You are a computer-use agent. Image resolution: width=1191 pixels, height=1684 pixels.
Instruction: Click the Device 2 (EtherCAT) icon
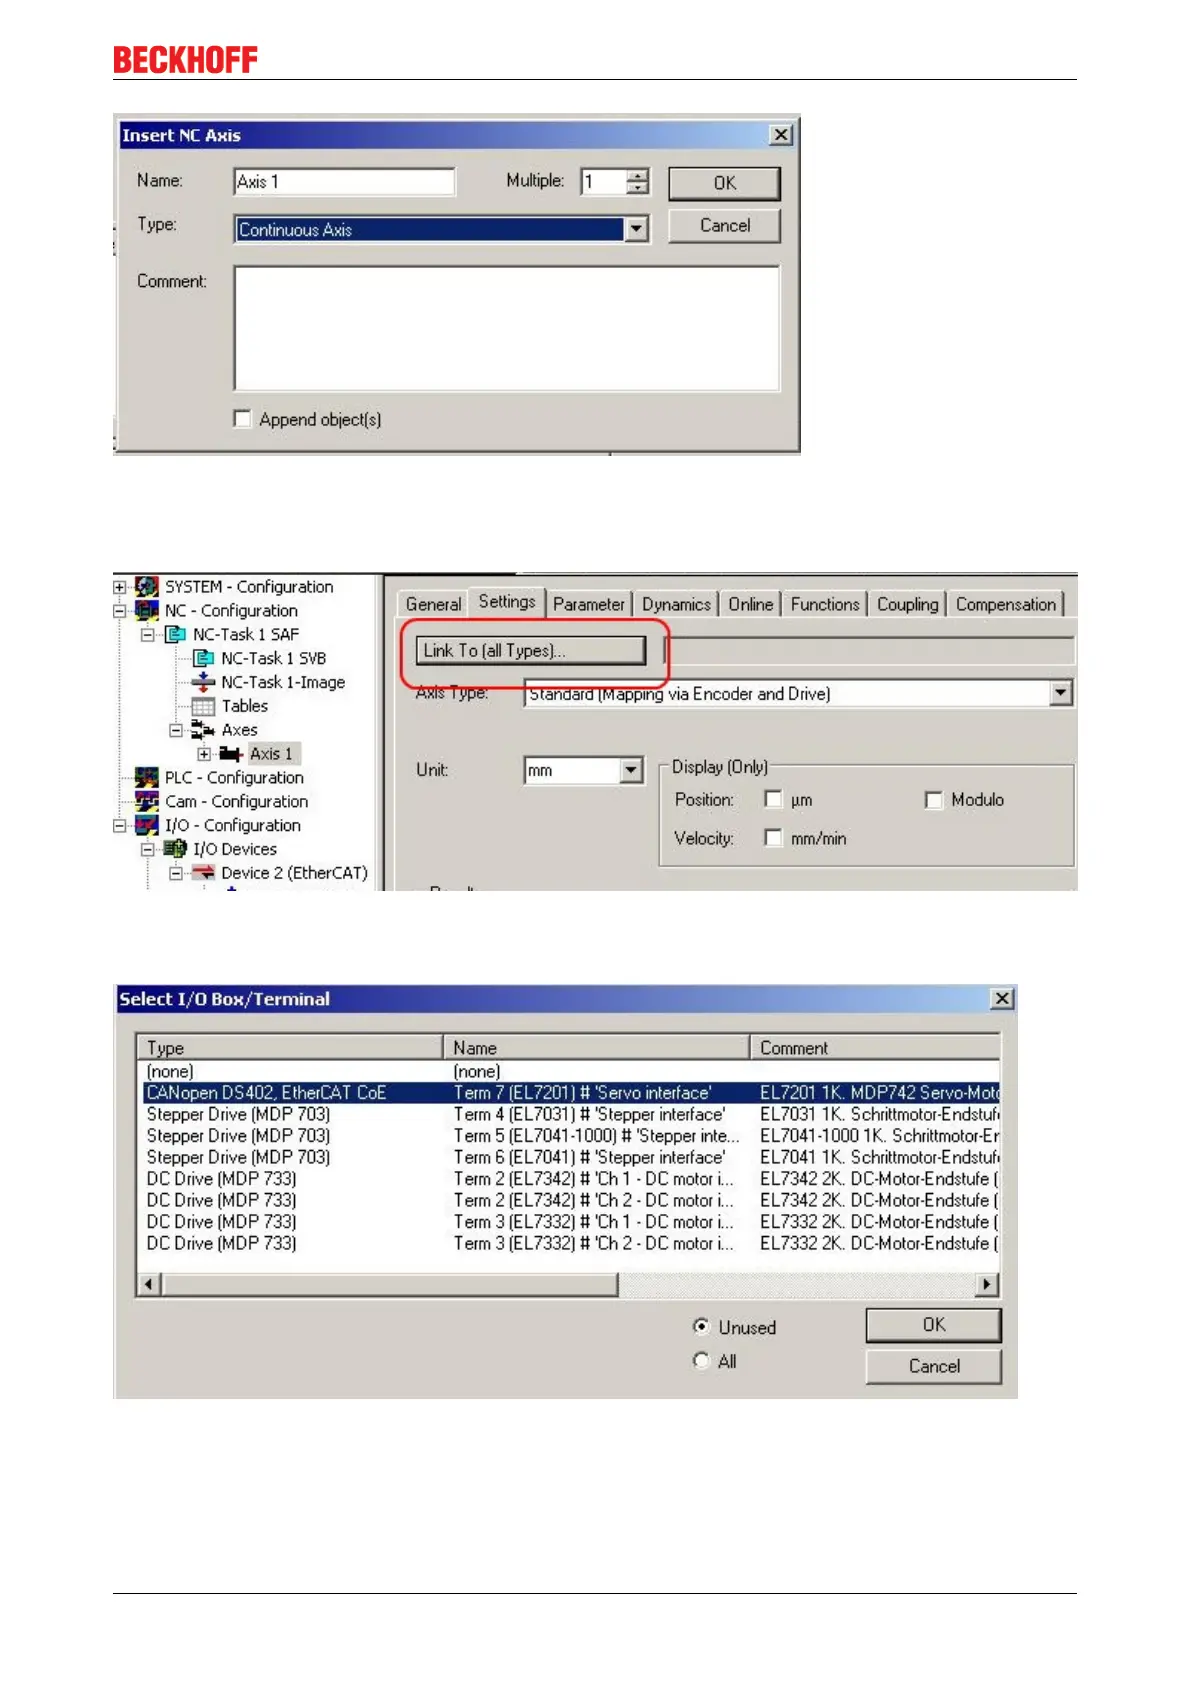203,873
